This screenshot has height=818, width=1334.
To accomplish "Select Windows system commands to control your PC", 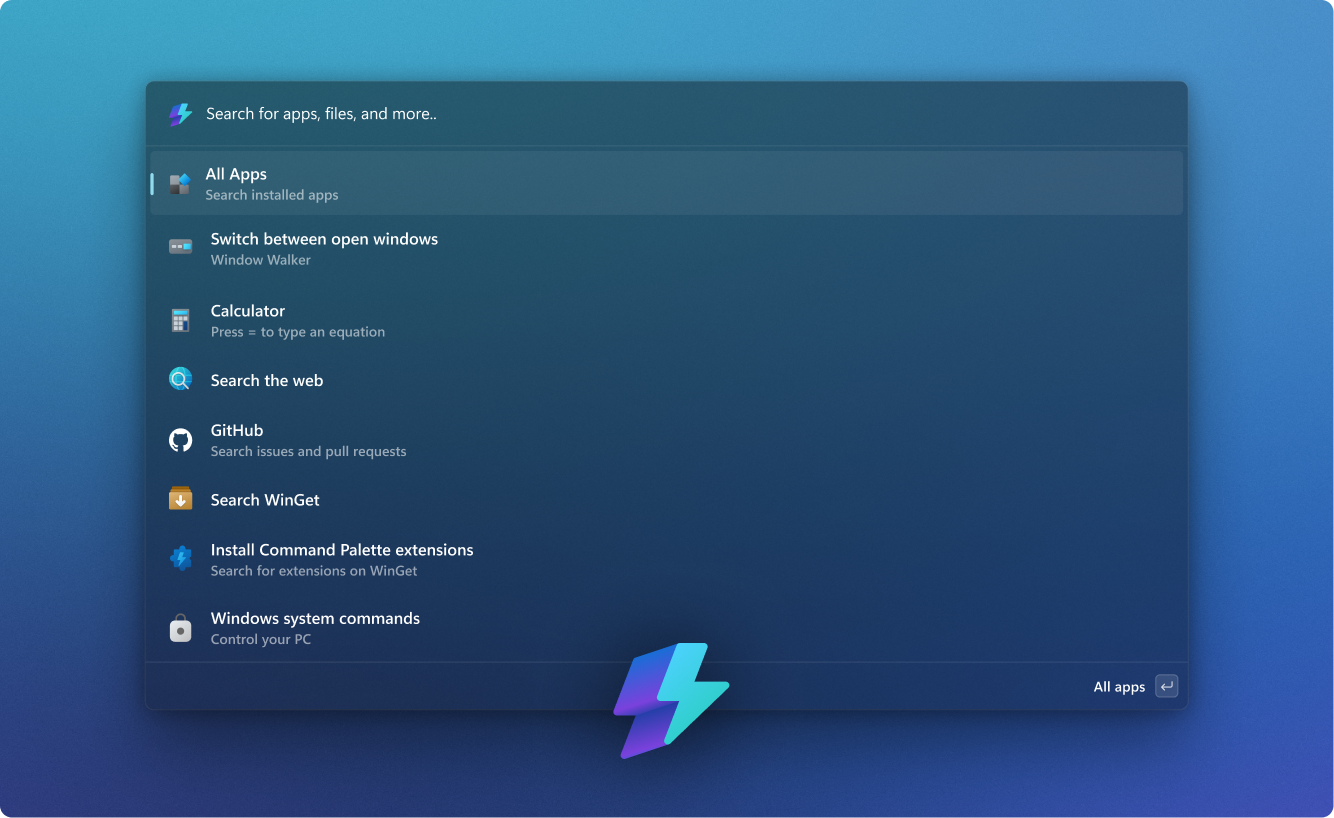I will tap(316, 627).
